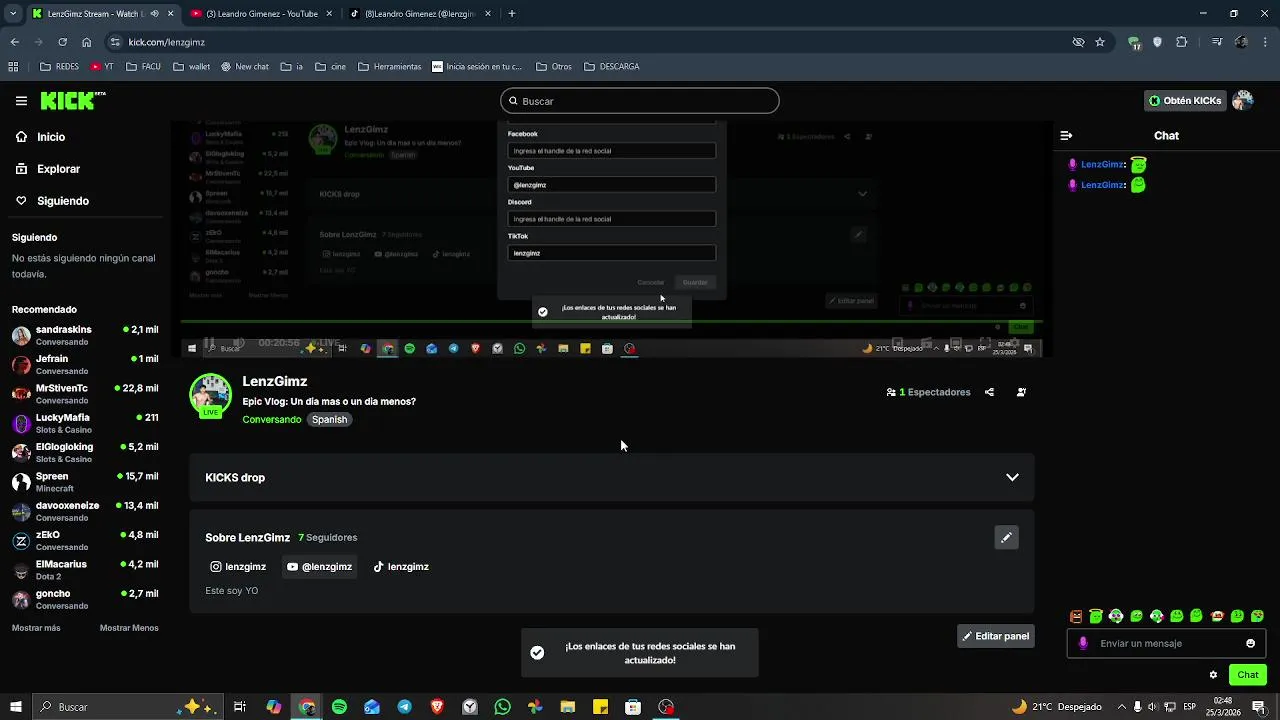Open davooxeneize recommended channel
The width and height of the screenshot is (1280, 720).
tap(85, 511)
